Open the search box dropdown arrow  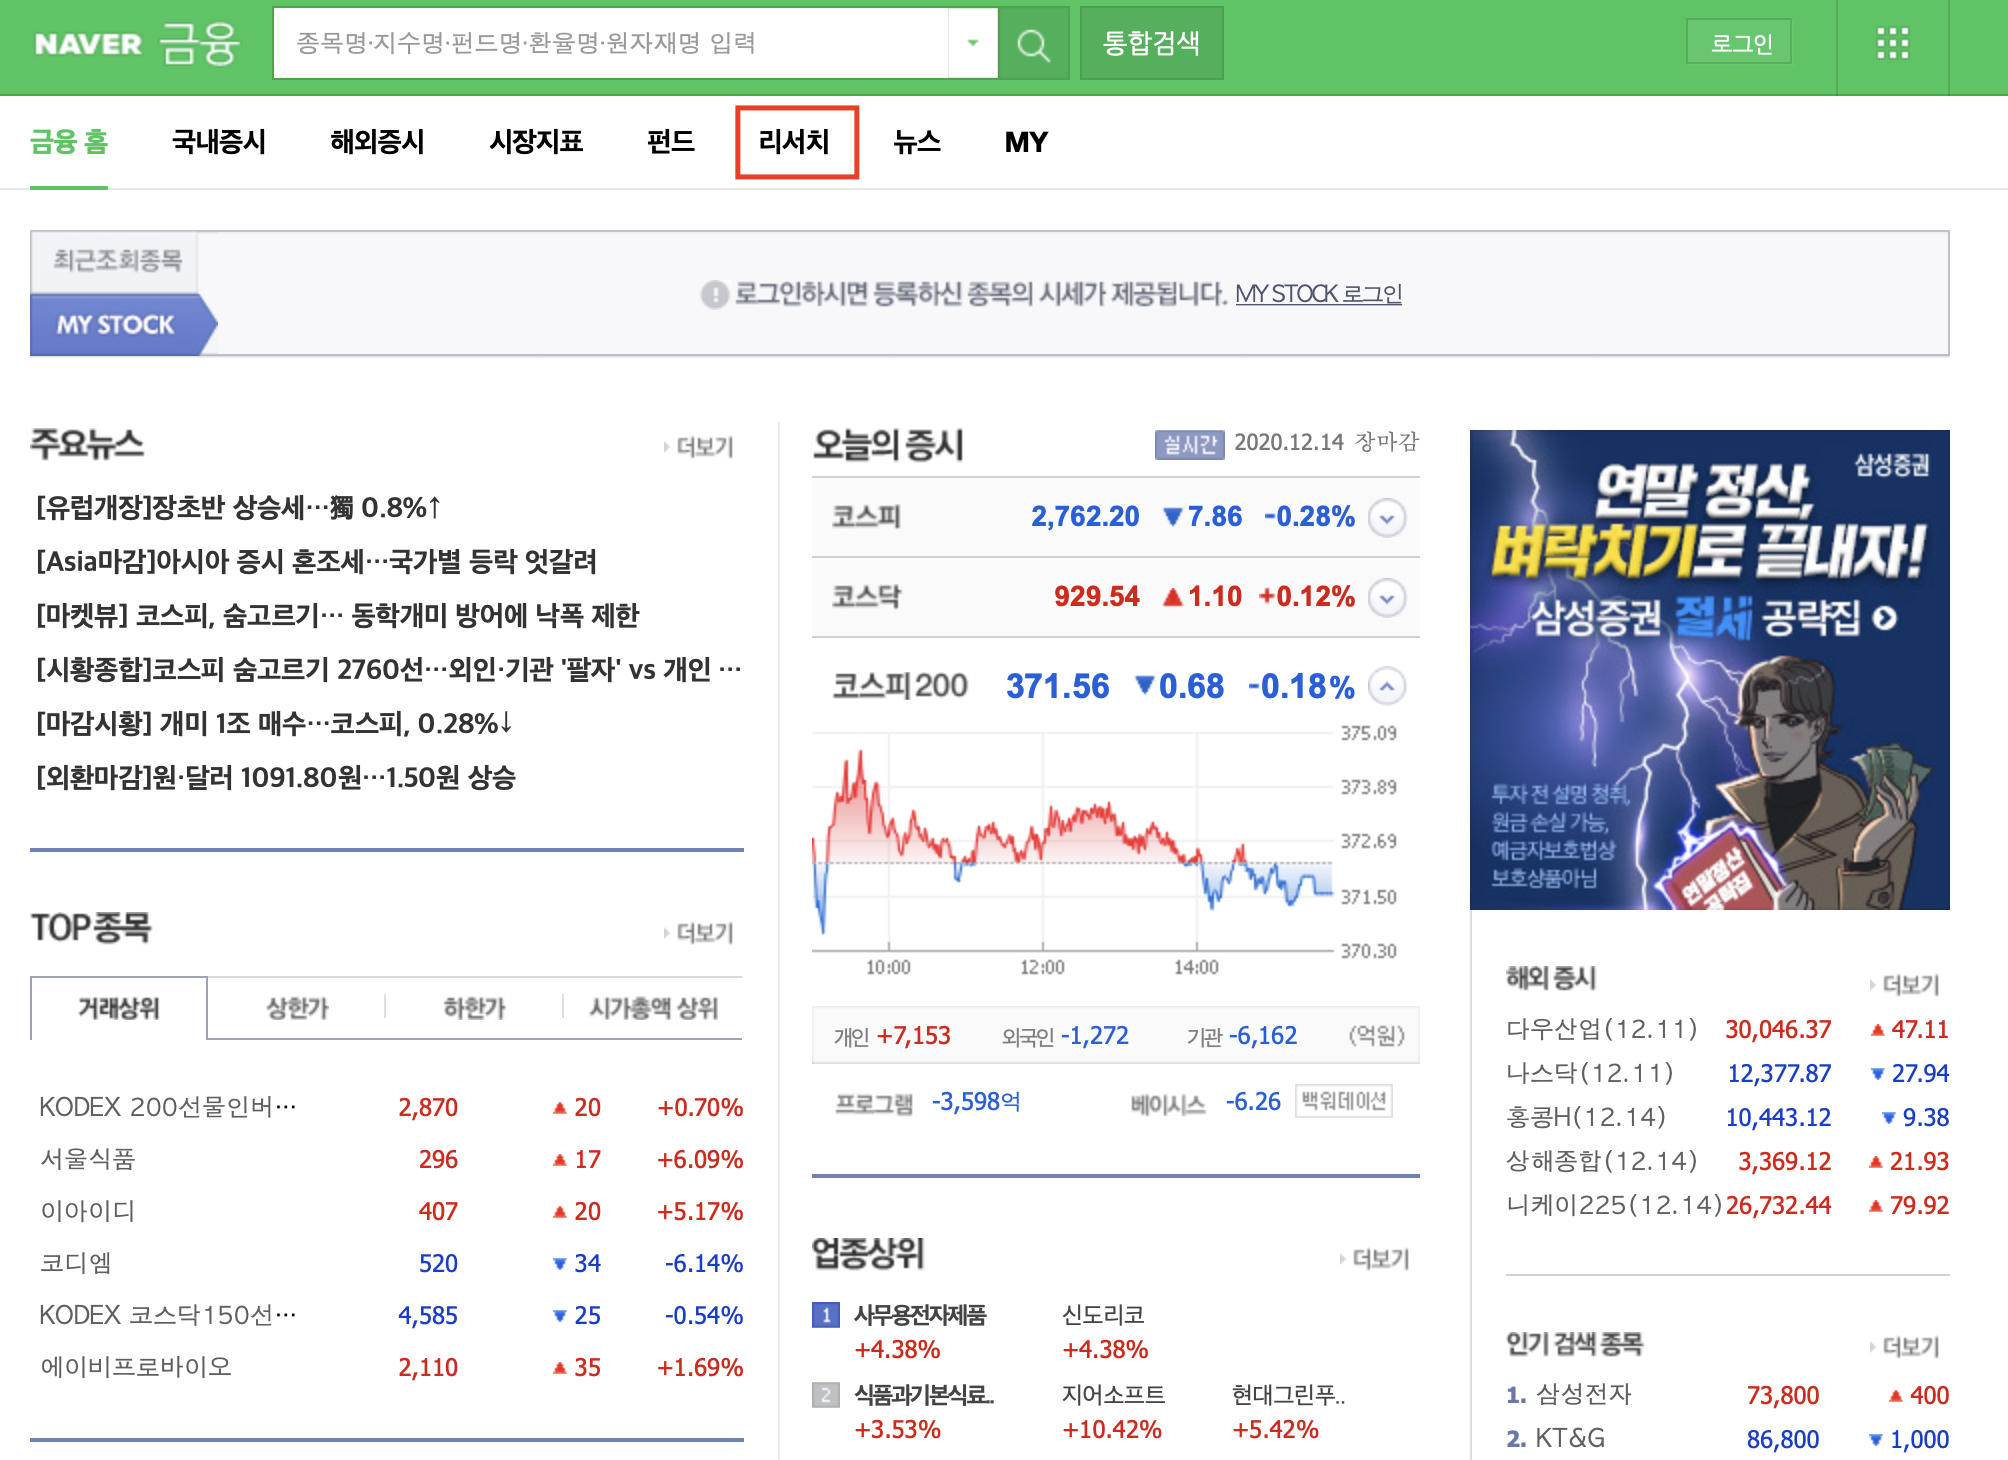tap(972, 43)
